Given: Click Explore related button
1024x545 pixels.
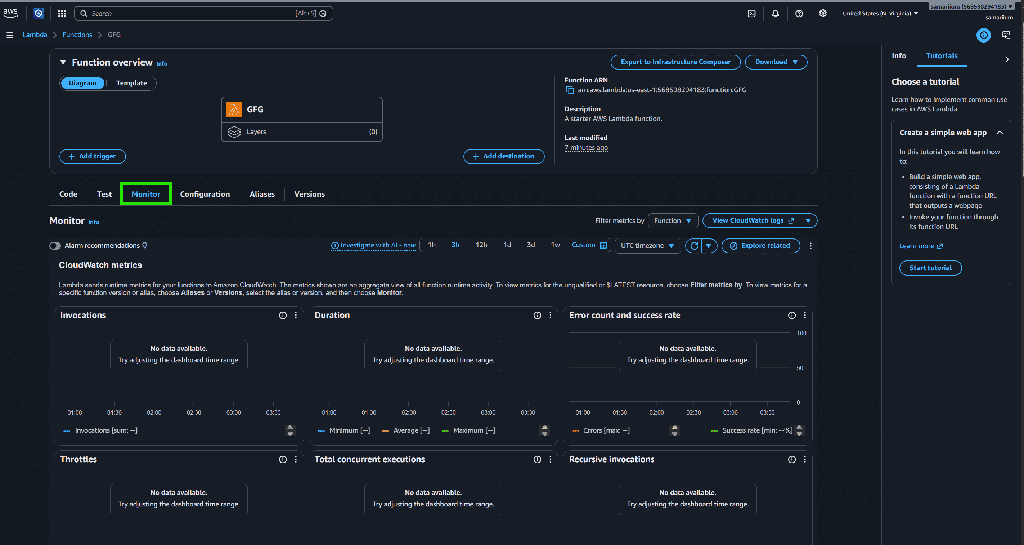Looking at the screenshot, I should tap(761, 246).
